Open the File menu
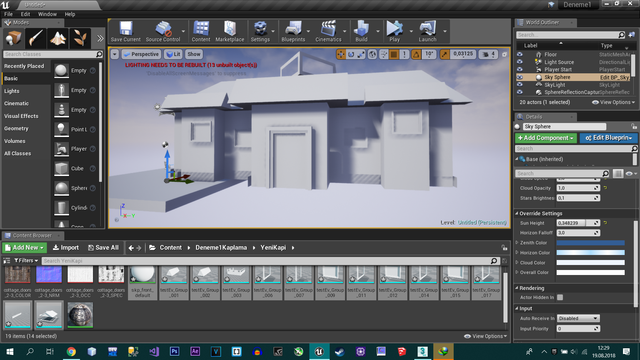640x360 pixels. click(x=8, y=14)
